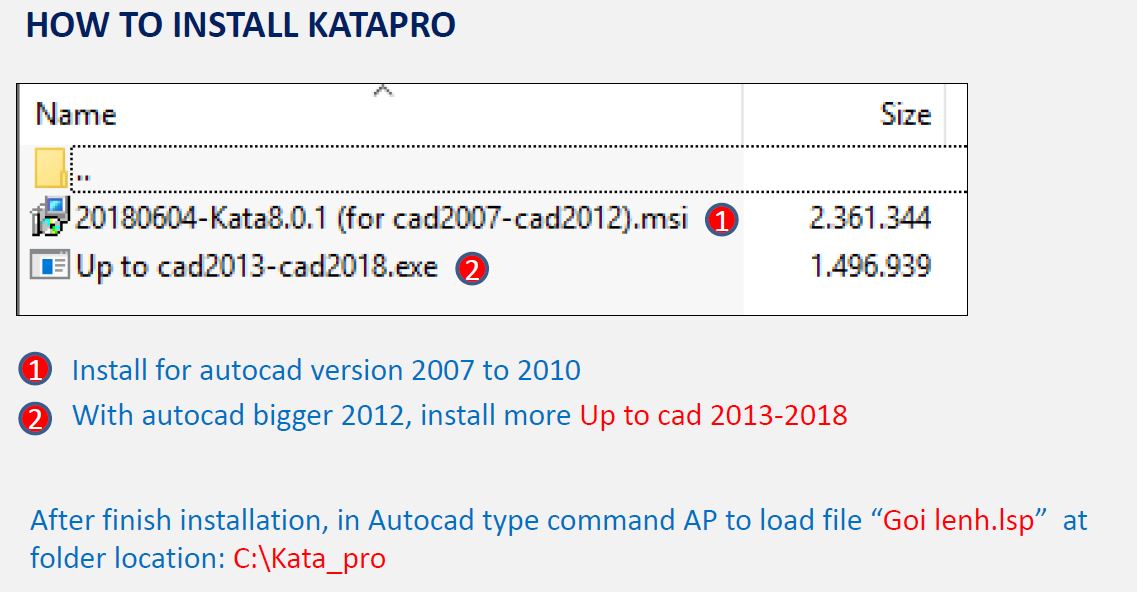Click the sort arrow above the Name column
The image size is (1137, 592).
(x=382, y=91)
